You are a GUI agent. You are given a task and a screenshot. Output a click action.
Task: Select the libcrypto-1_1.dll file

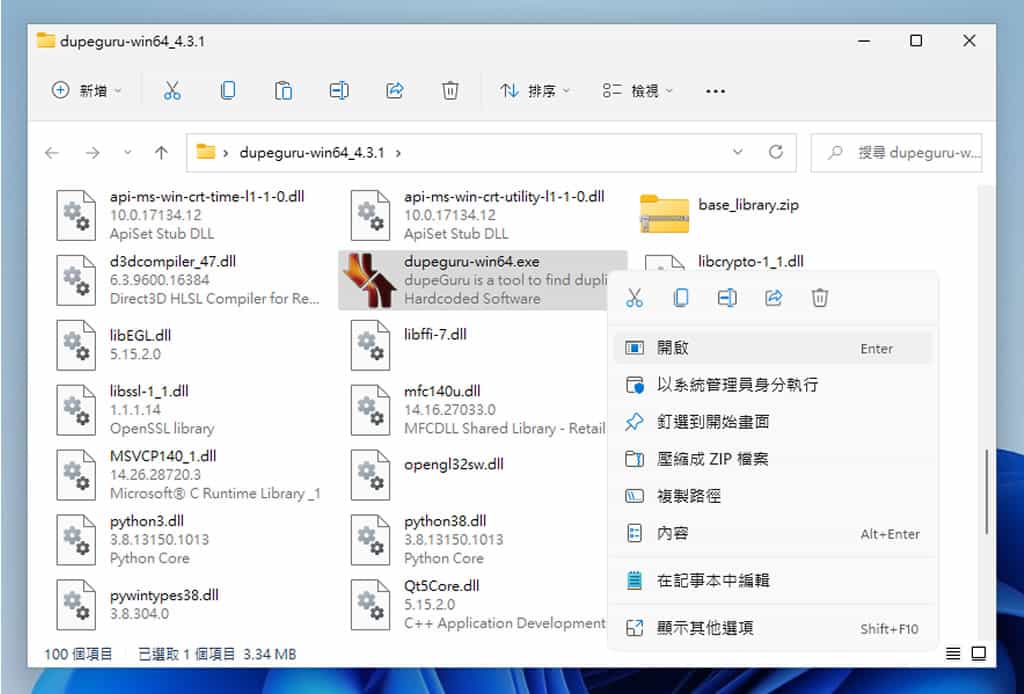tap(750, 261)
